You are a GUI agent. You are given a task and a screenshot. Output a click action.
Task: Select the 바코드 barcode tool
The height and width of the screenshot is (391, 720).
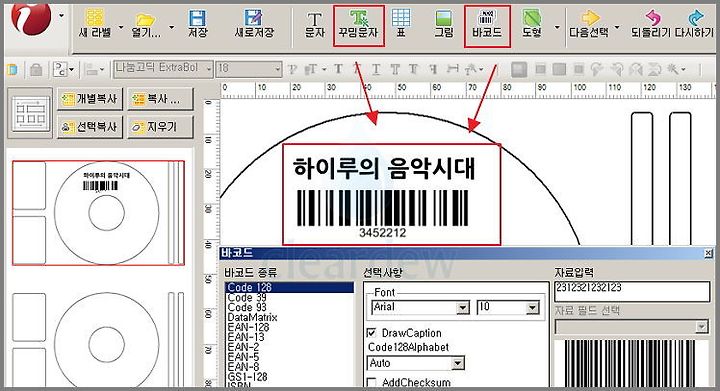click(x=487, y=25)
